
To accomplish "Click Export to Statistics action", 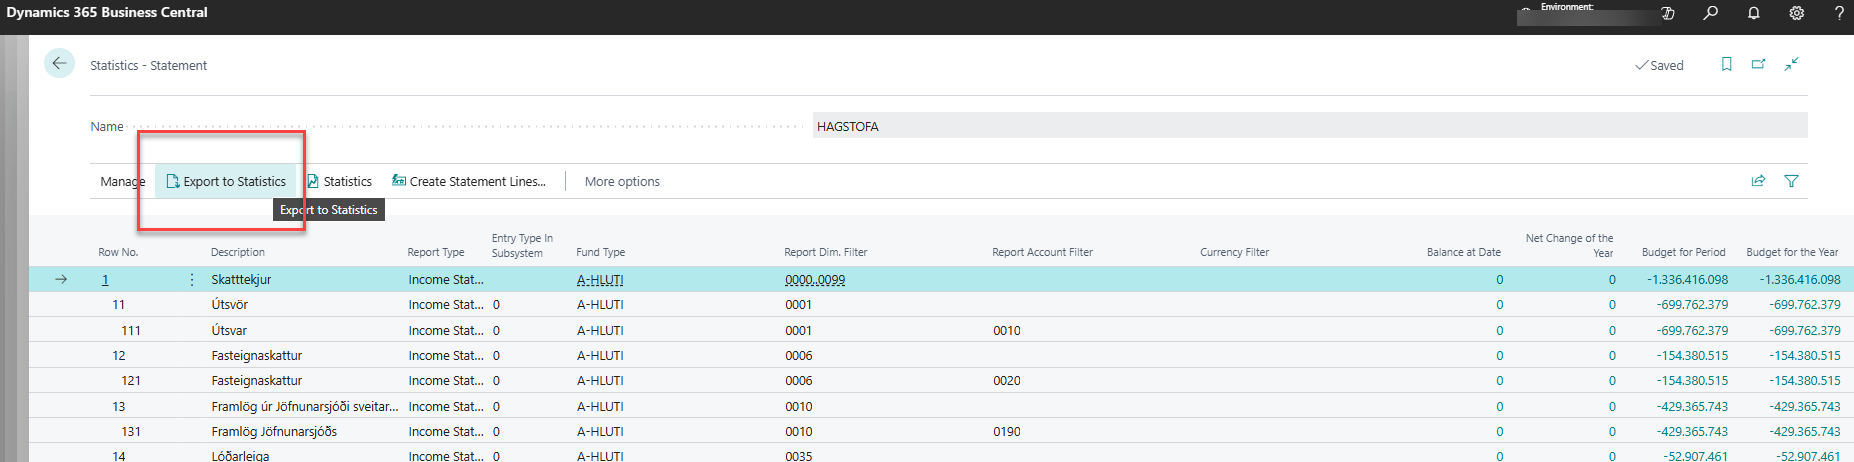I will tap(226, 181).
